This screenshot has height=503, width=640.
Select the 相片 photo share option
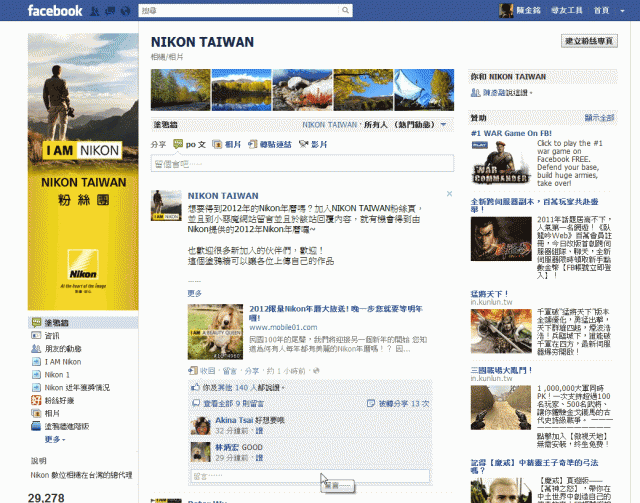coord(227,144)
